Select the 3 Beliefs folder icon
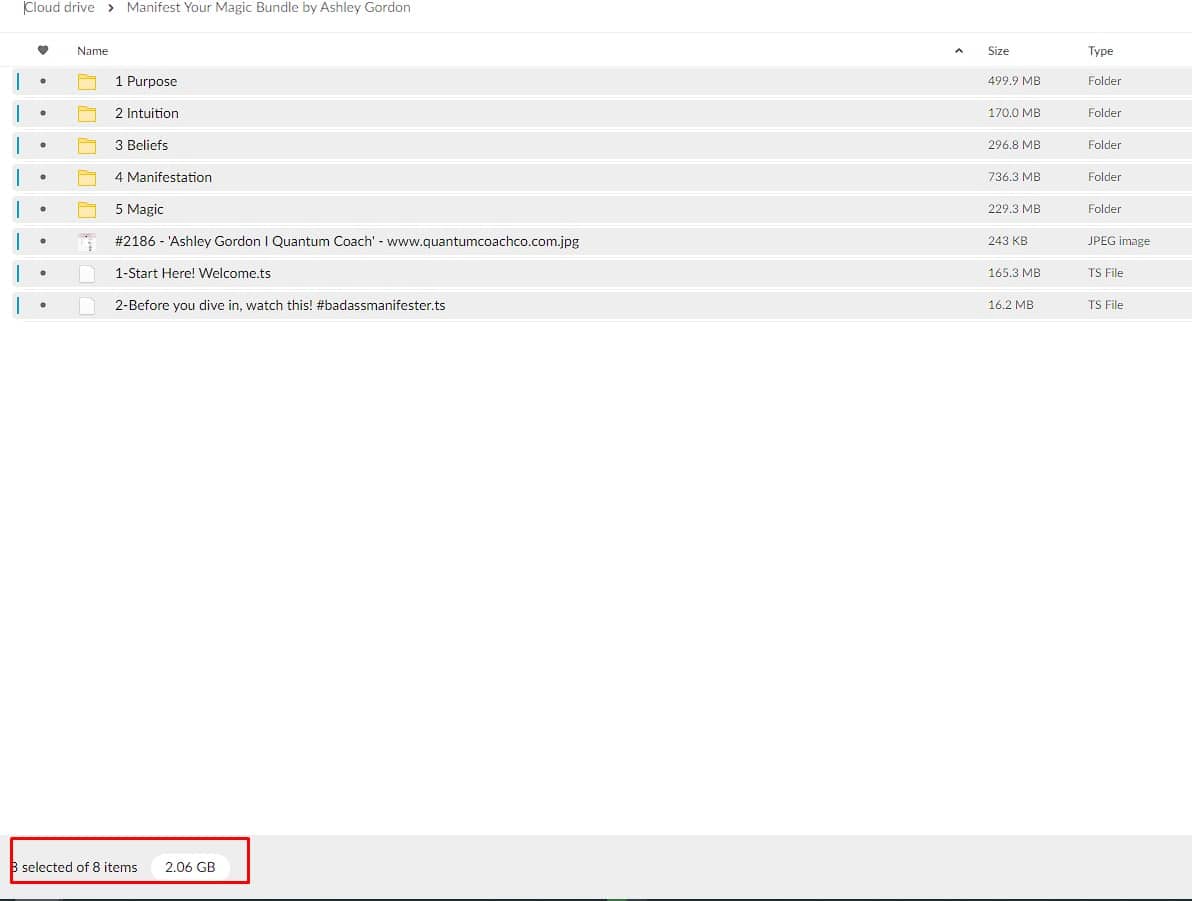The image size is (1192, 901). click(x=87, y=146)
